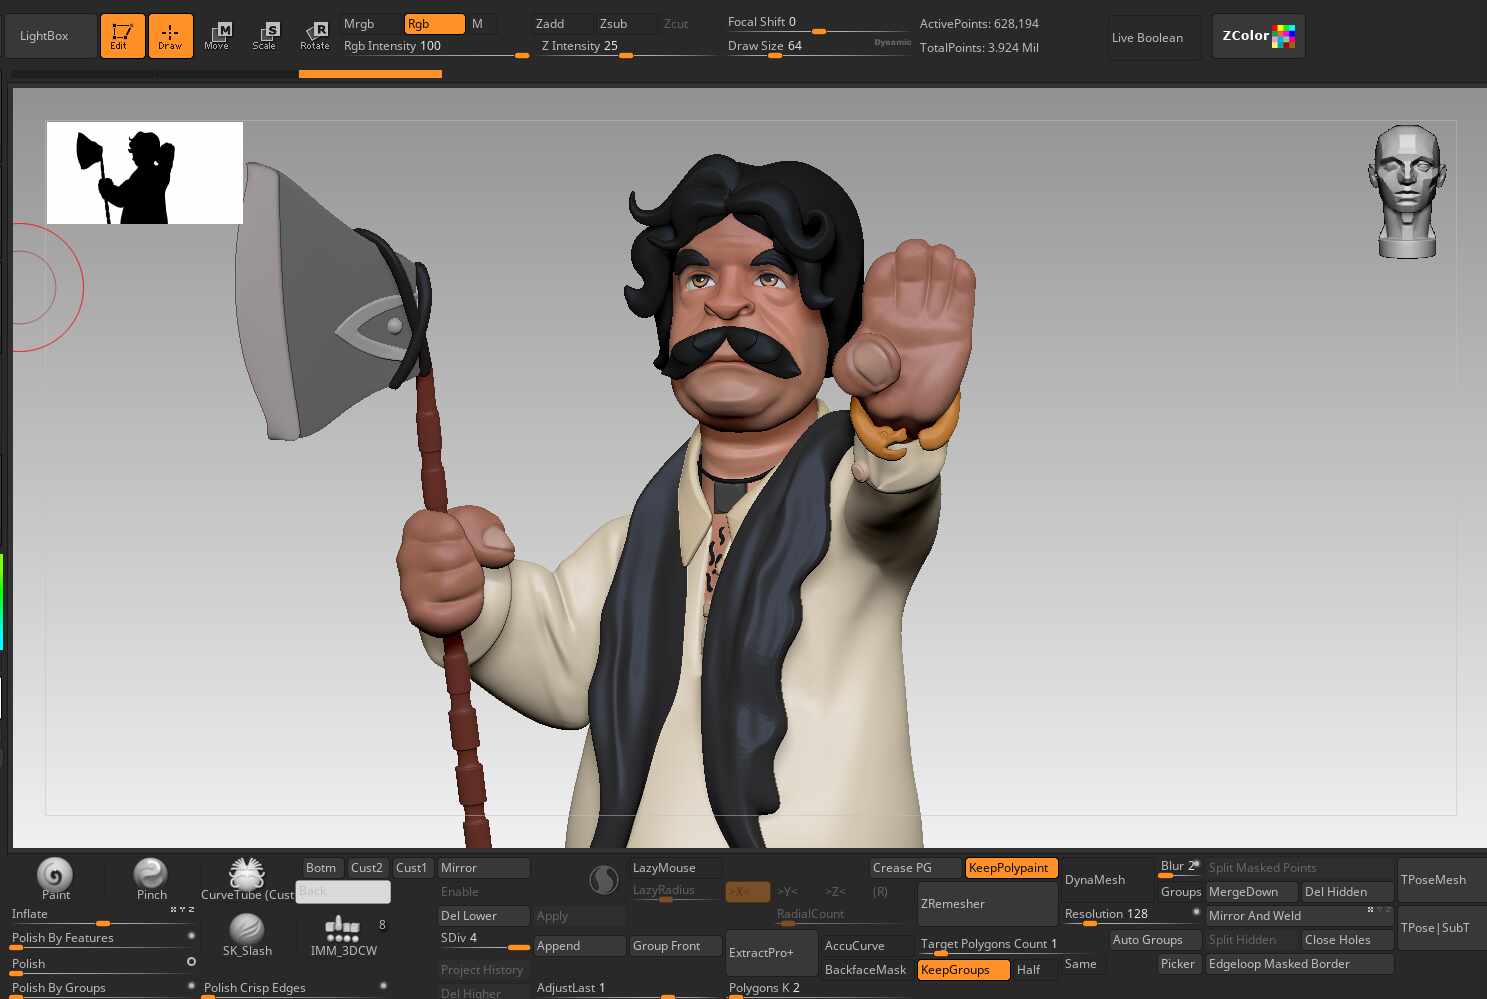Click the ZRemesher button
1487x999 pixels.
coord(987,904)
